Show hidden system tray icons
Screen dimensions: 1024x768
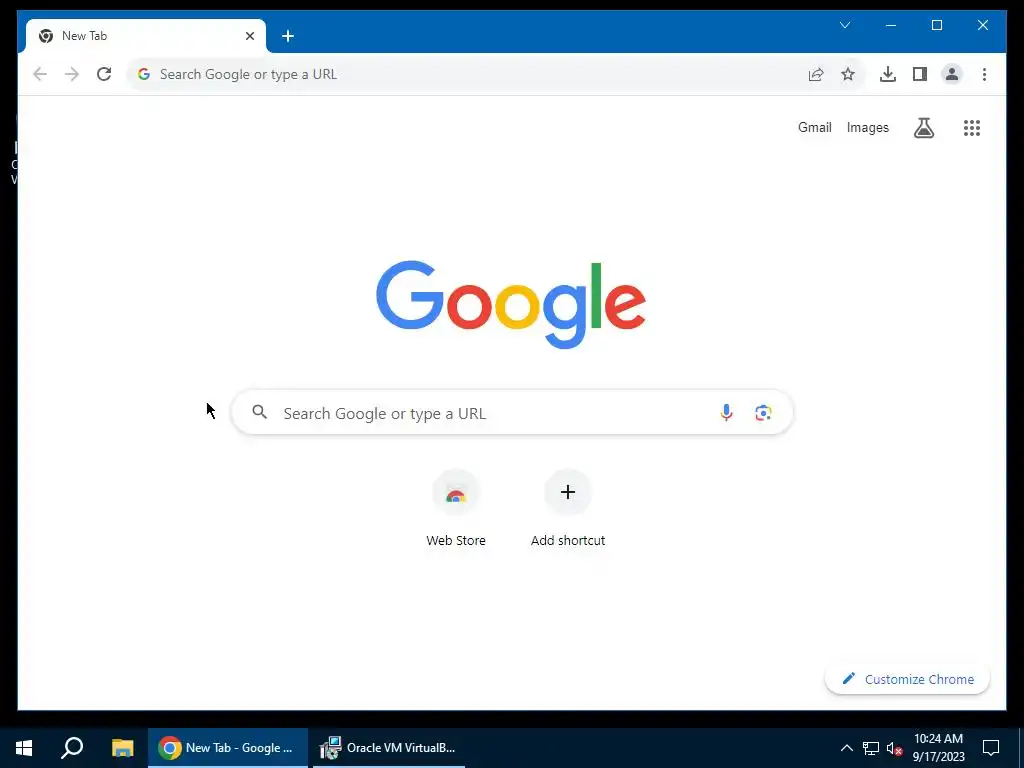pyautogui.click(x=846, y=748)
